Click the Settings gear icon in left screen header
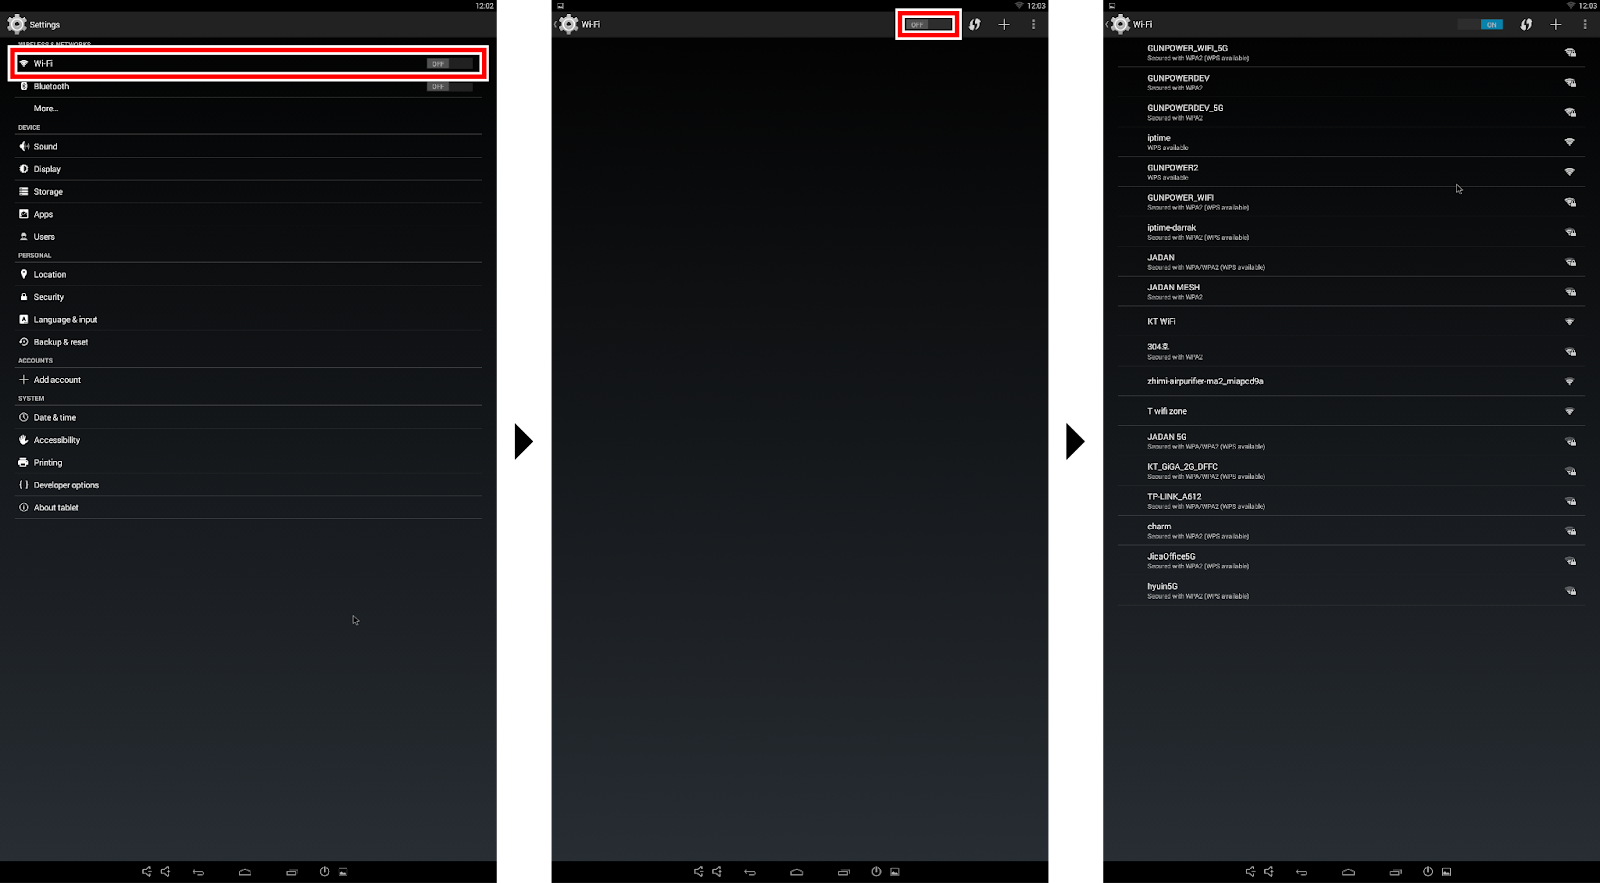Viewport: 1600px width, 883px height. [17, 24]
